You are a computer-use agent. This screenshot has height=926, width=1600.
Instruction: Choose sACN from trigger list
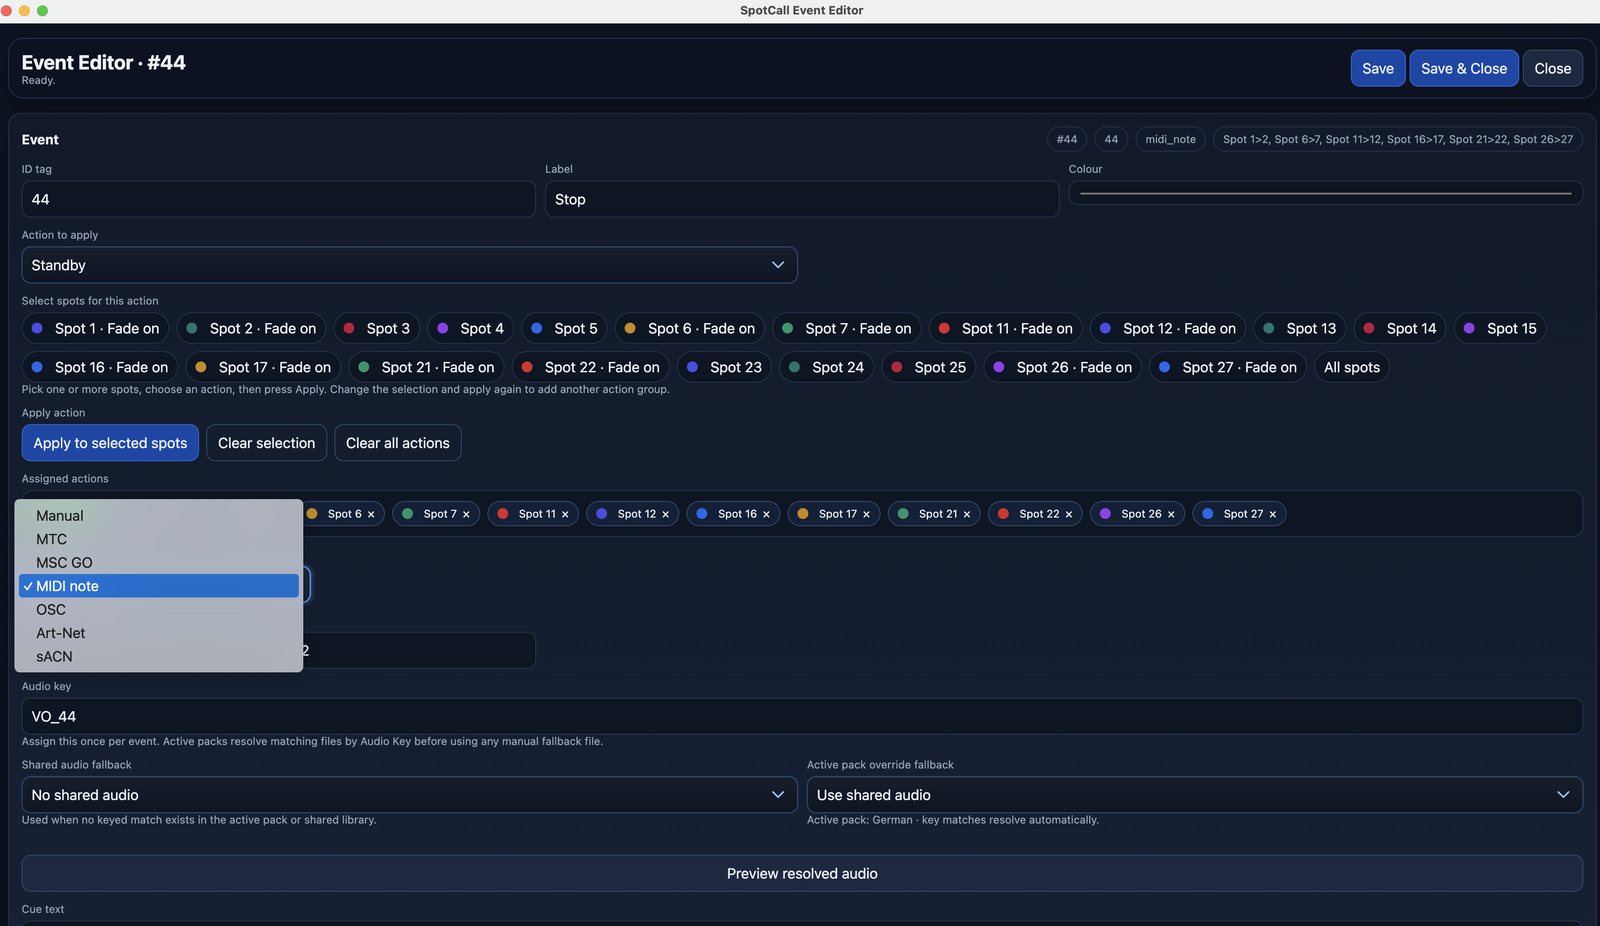pos(159,657)
